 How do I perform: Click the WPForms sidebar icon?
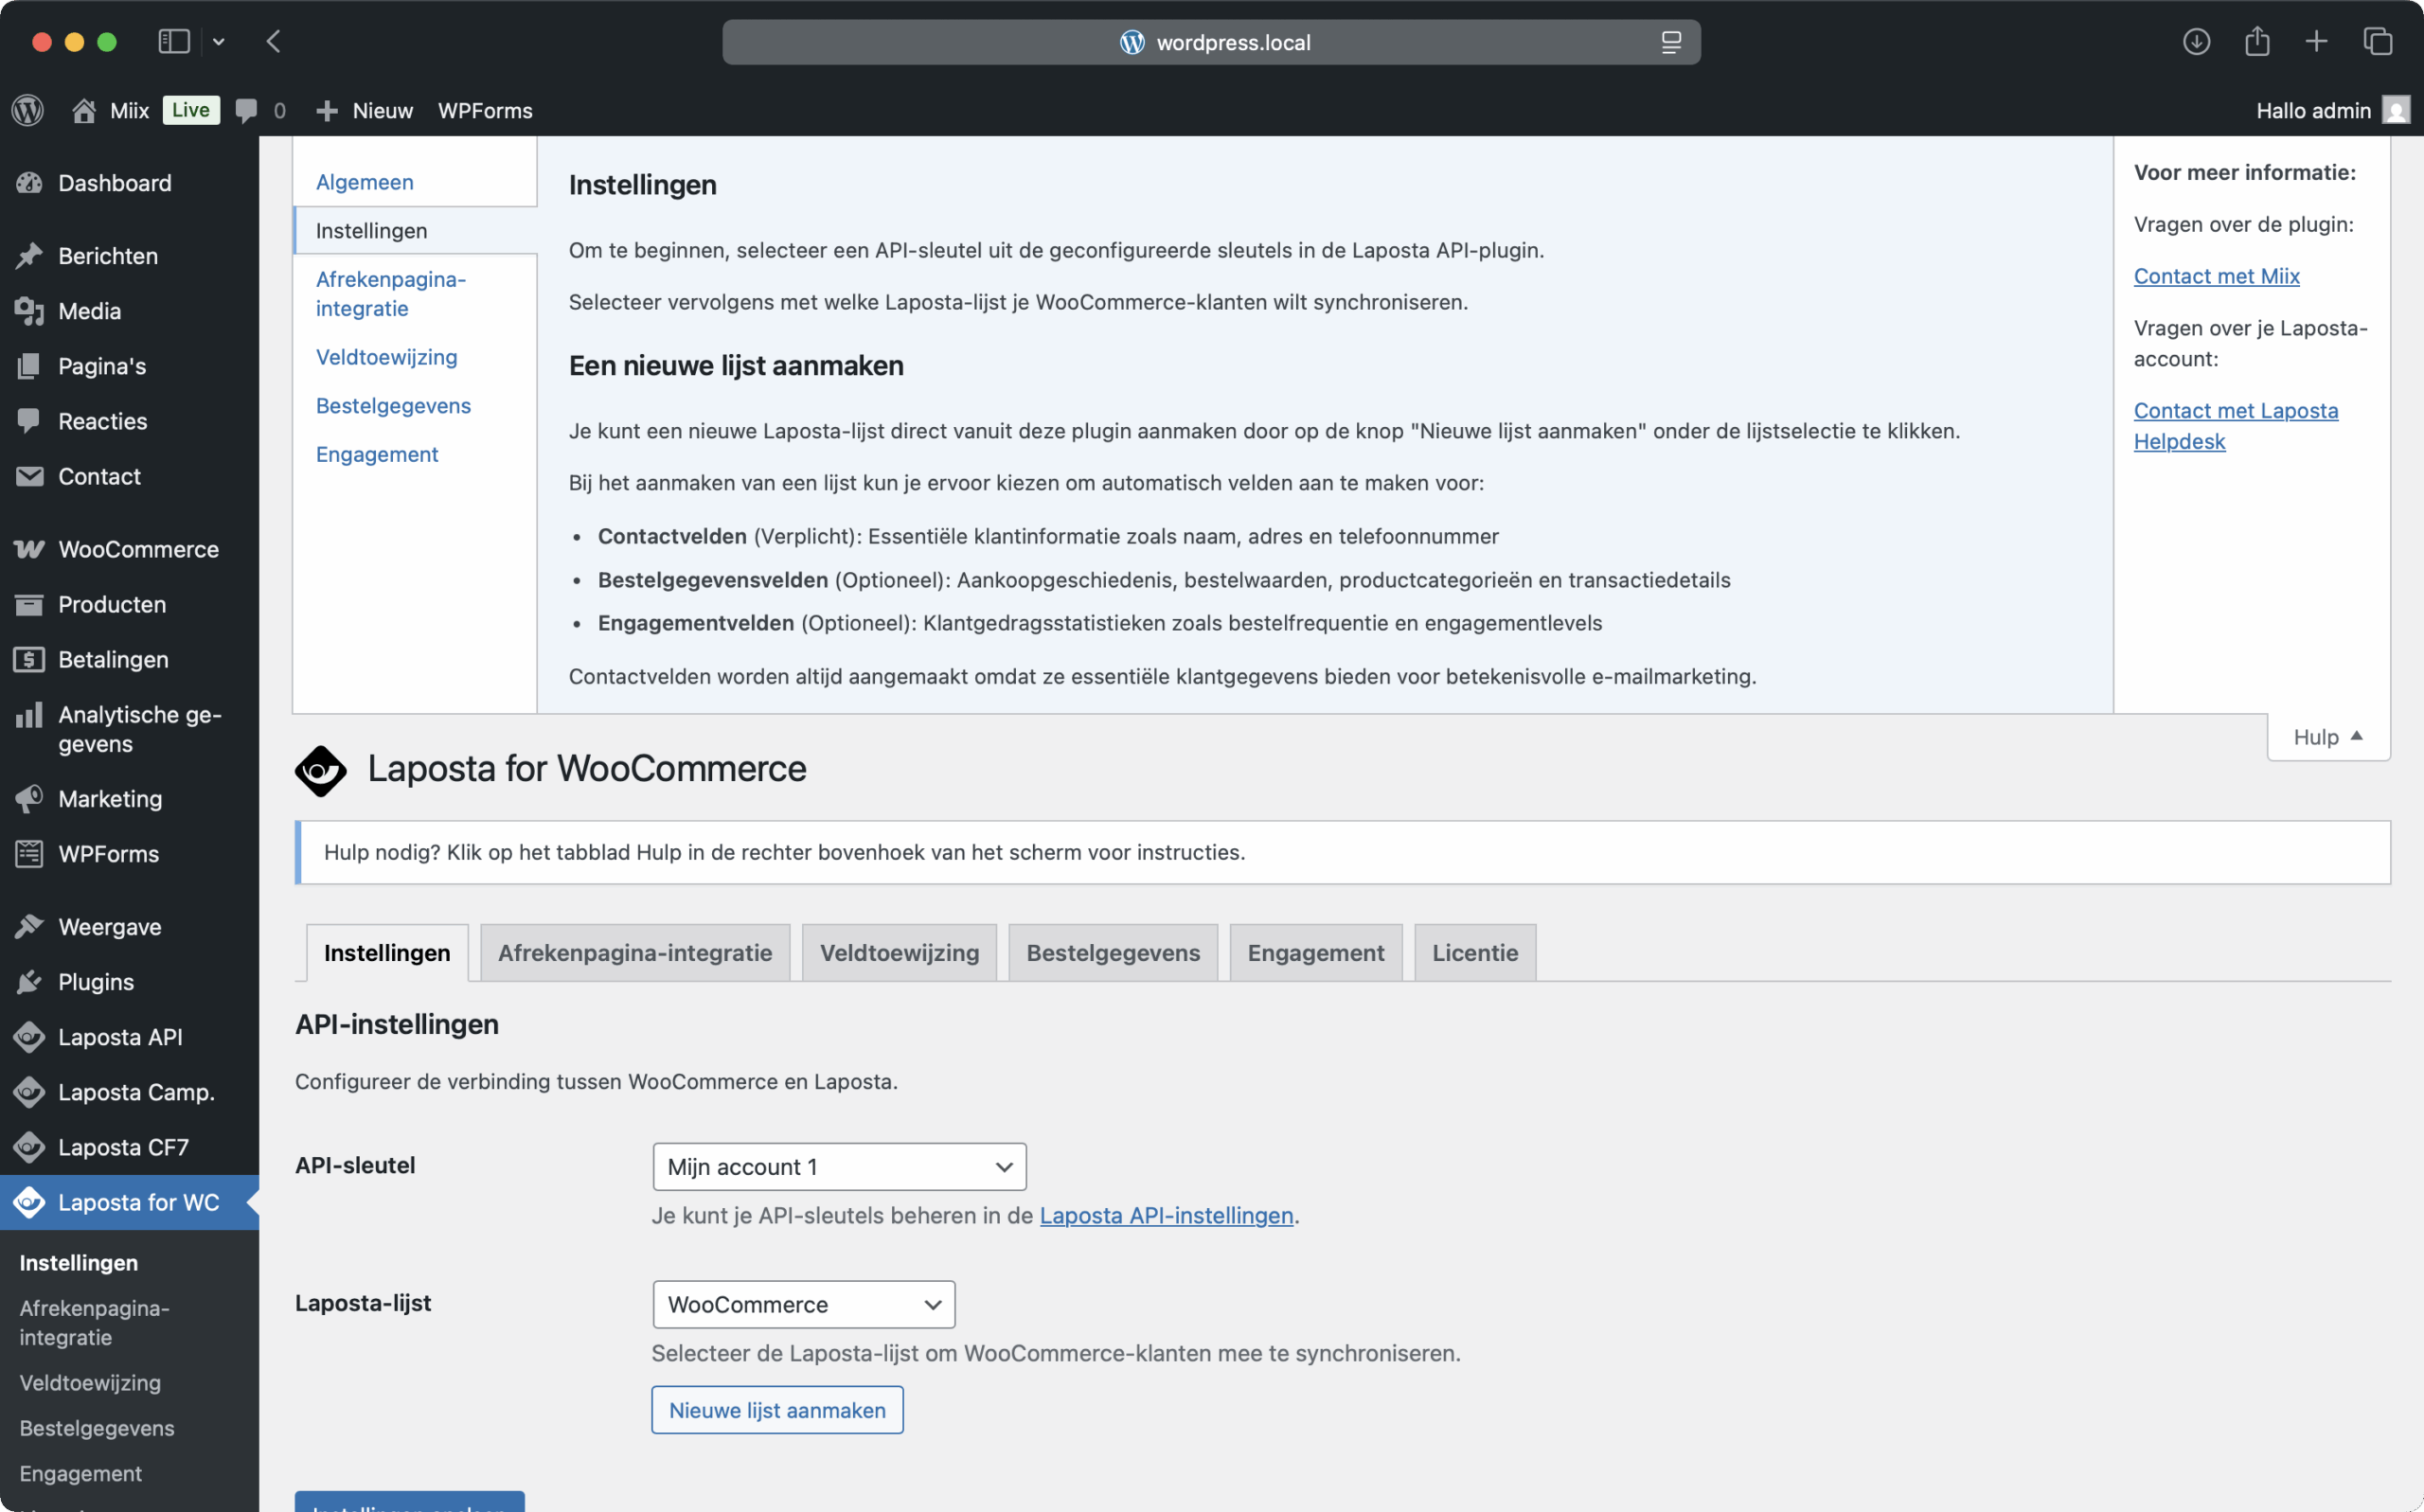pyautogui.click(x=29, y=854)
